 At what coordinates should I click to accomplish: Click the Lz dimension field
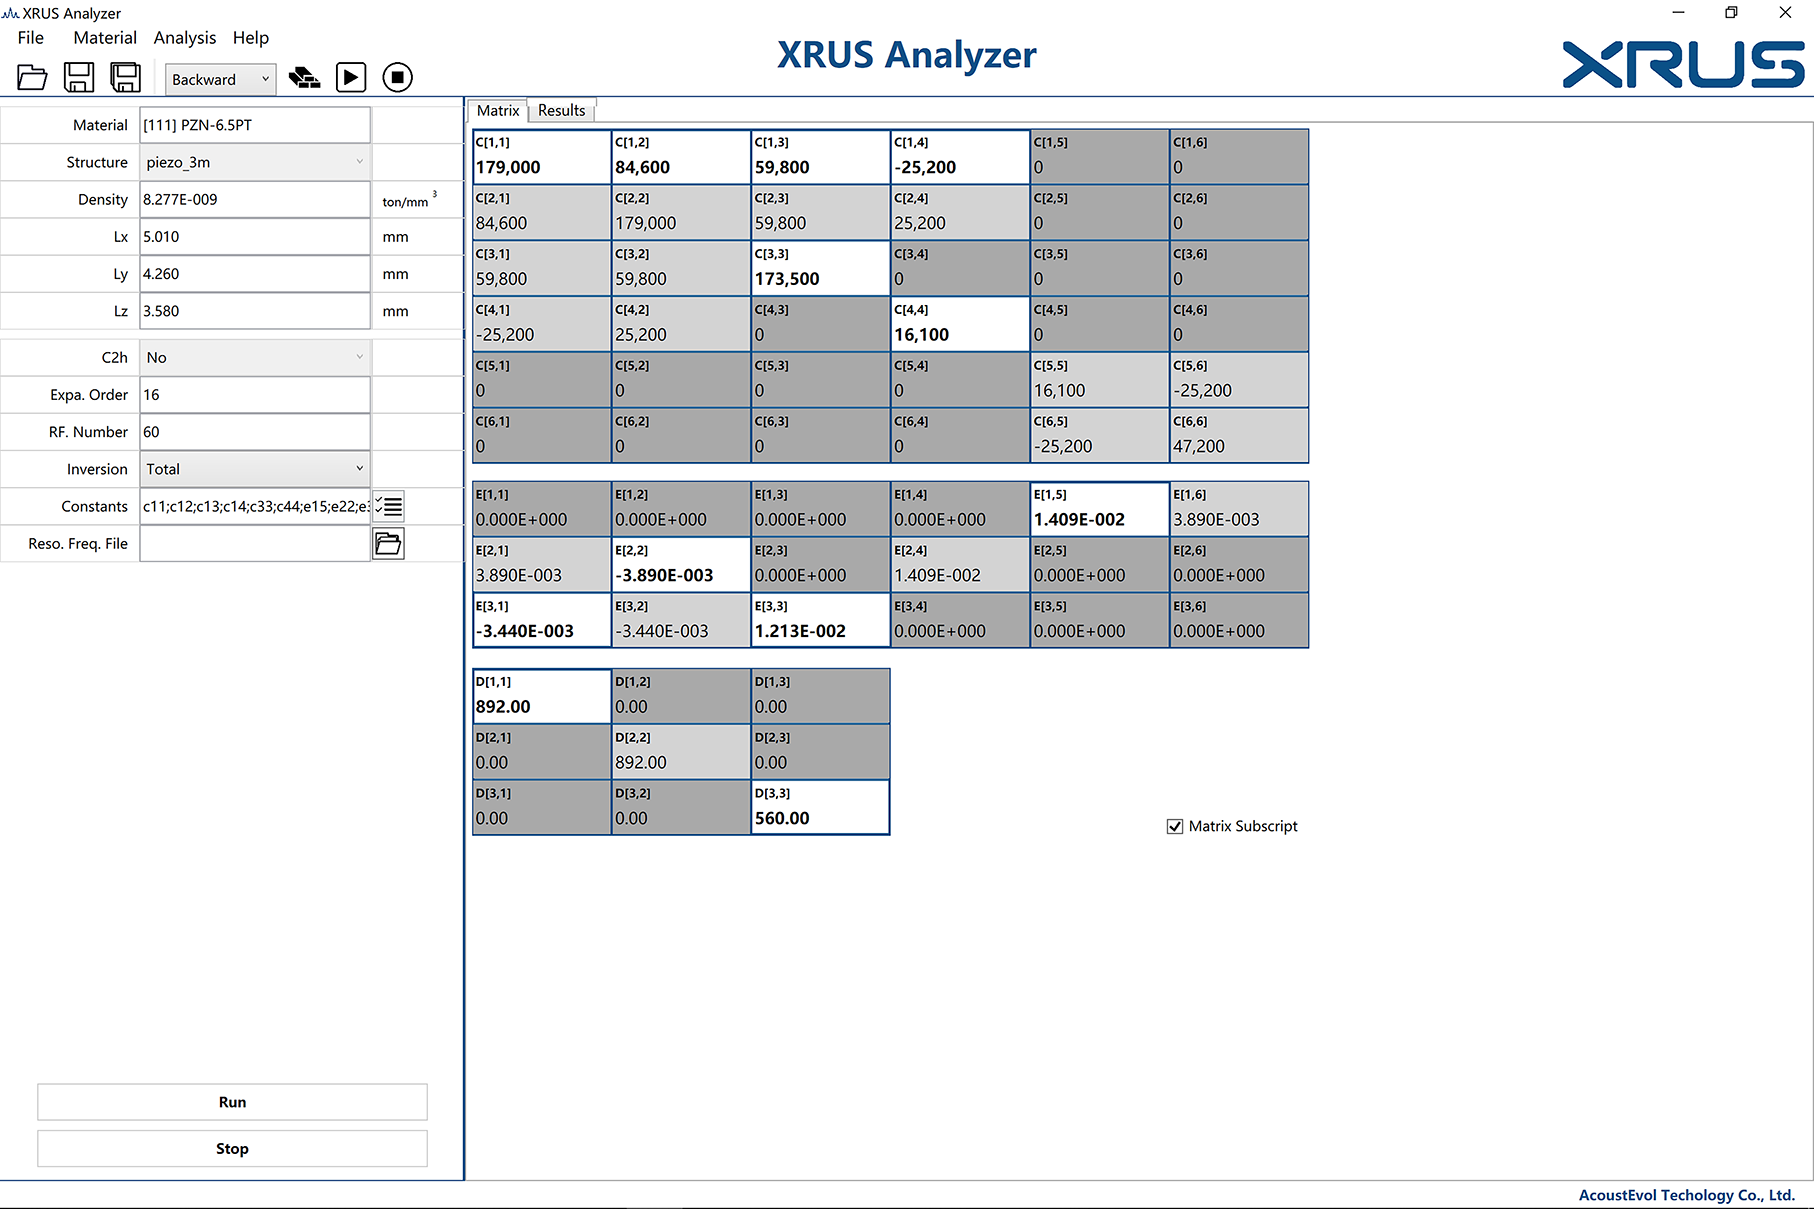255,311
